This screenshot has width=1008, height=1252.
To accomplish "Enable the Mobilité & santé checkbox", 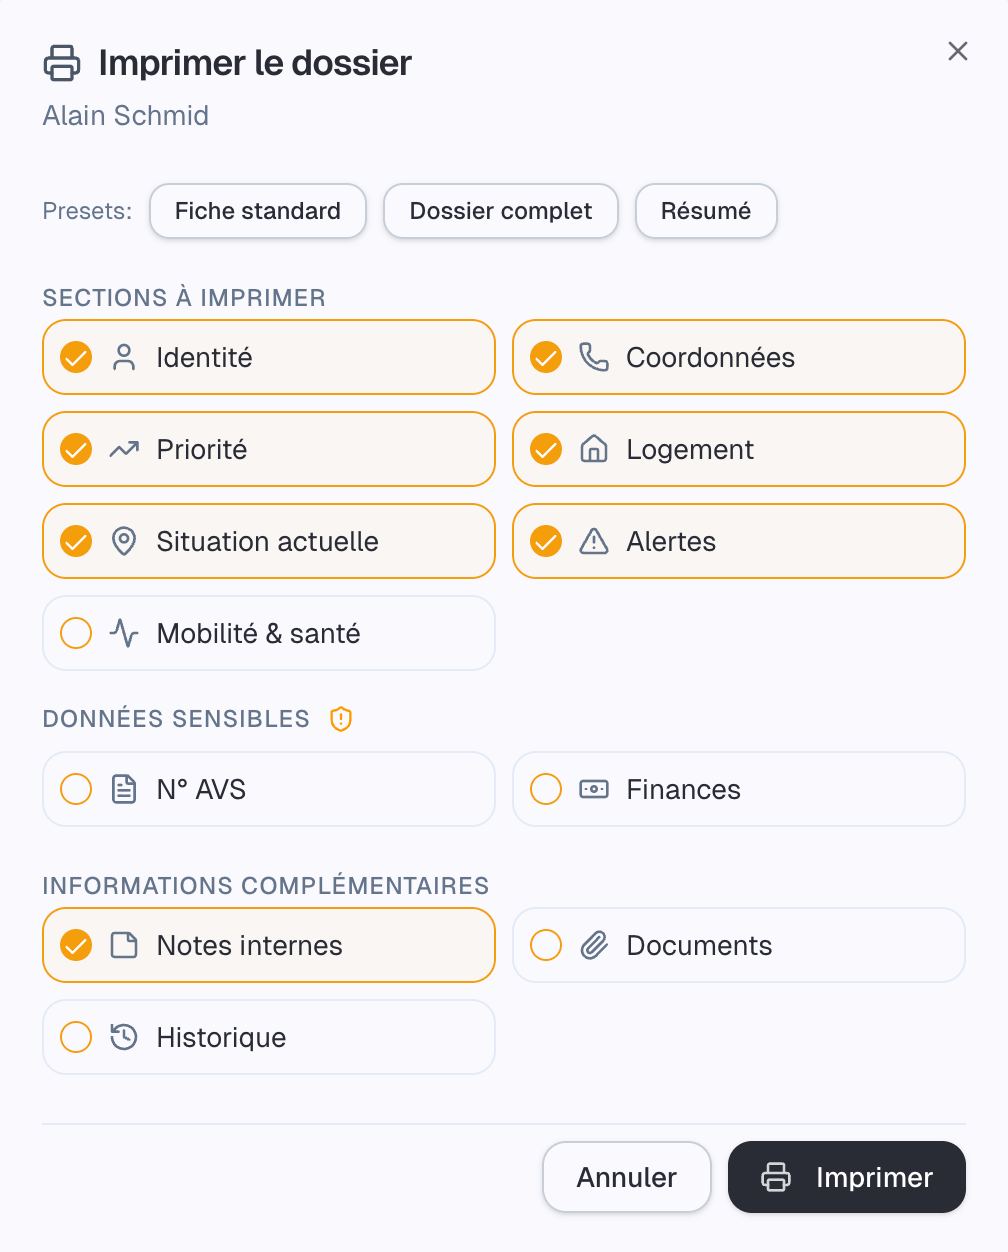I will coord(75,633).
